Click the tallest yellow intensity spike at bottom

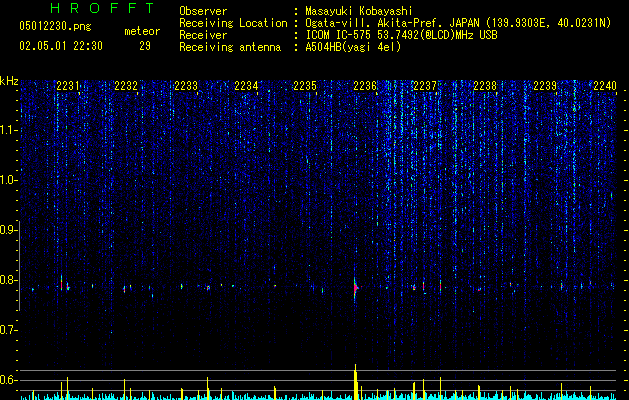[x=355, y=382]
